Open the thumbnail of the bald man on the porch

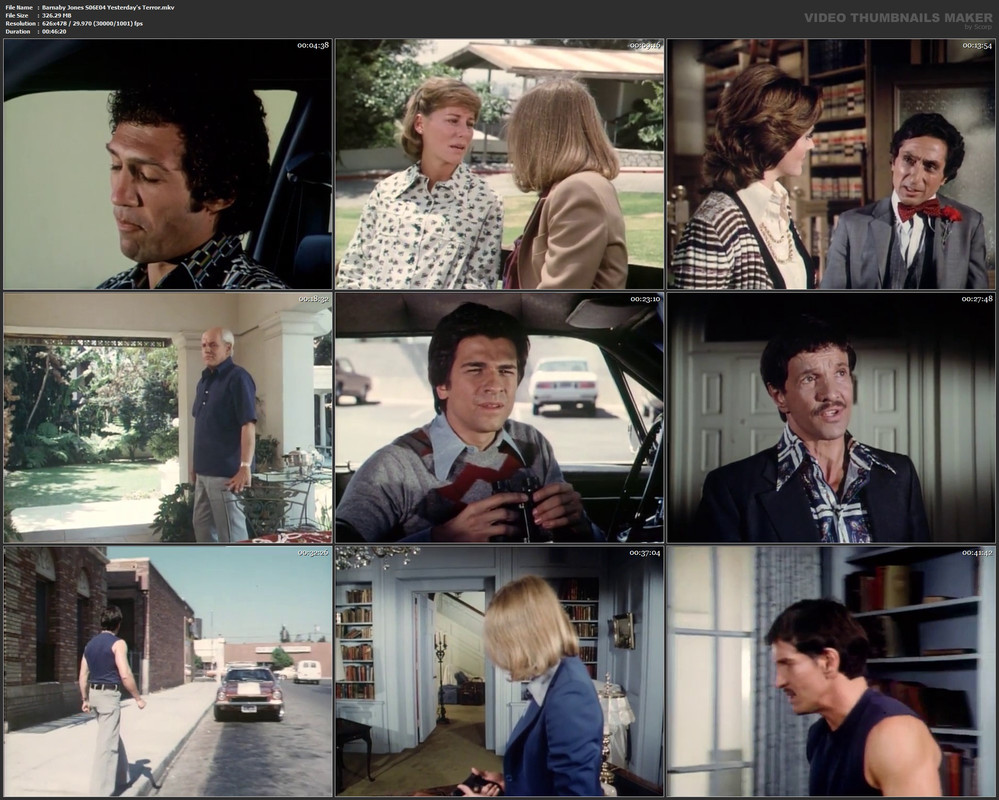168,417
